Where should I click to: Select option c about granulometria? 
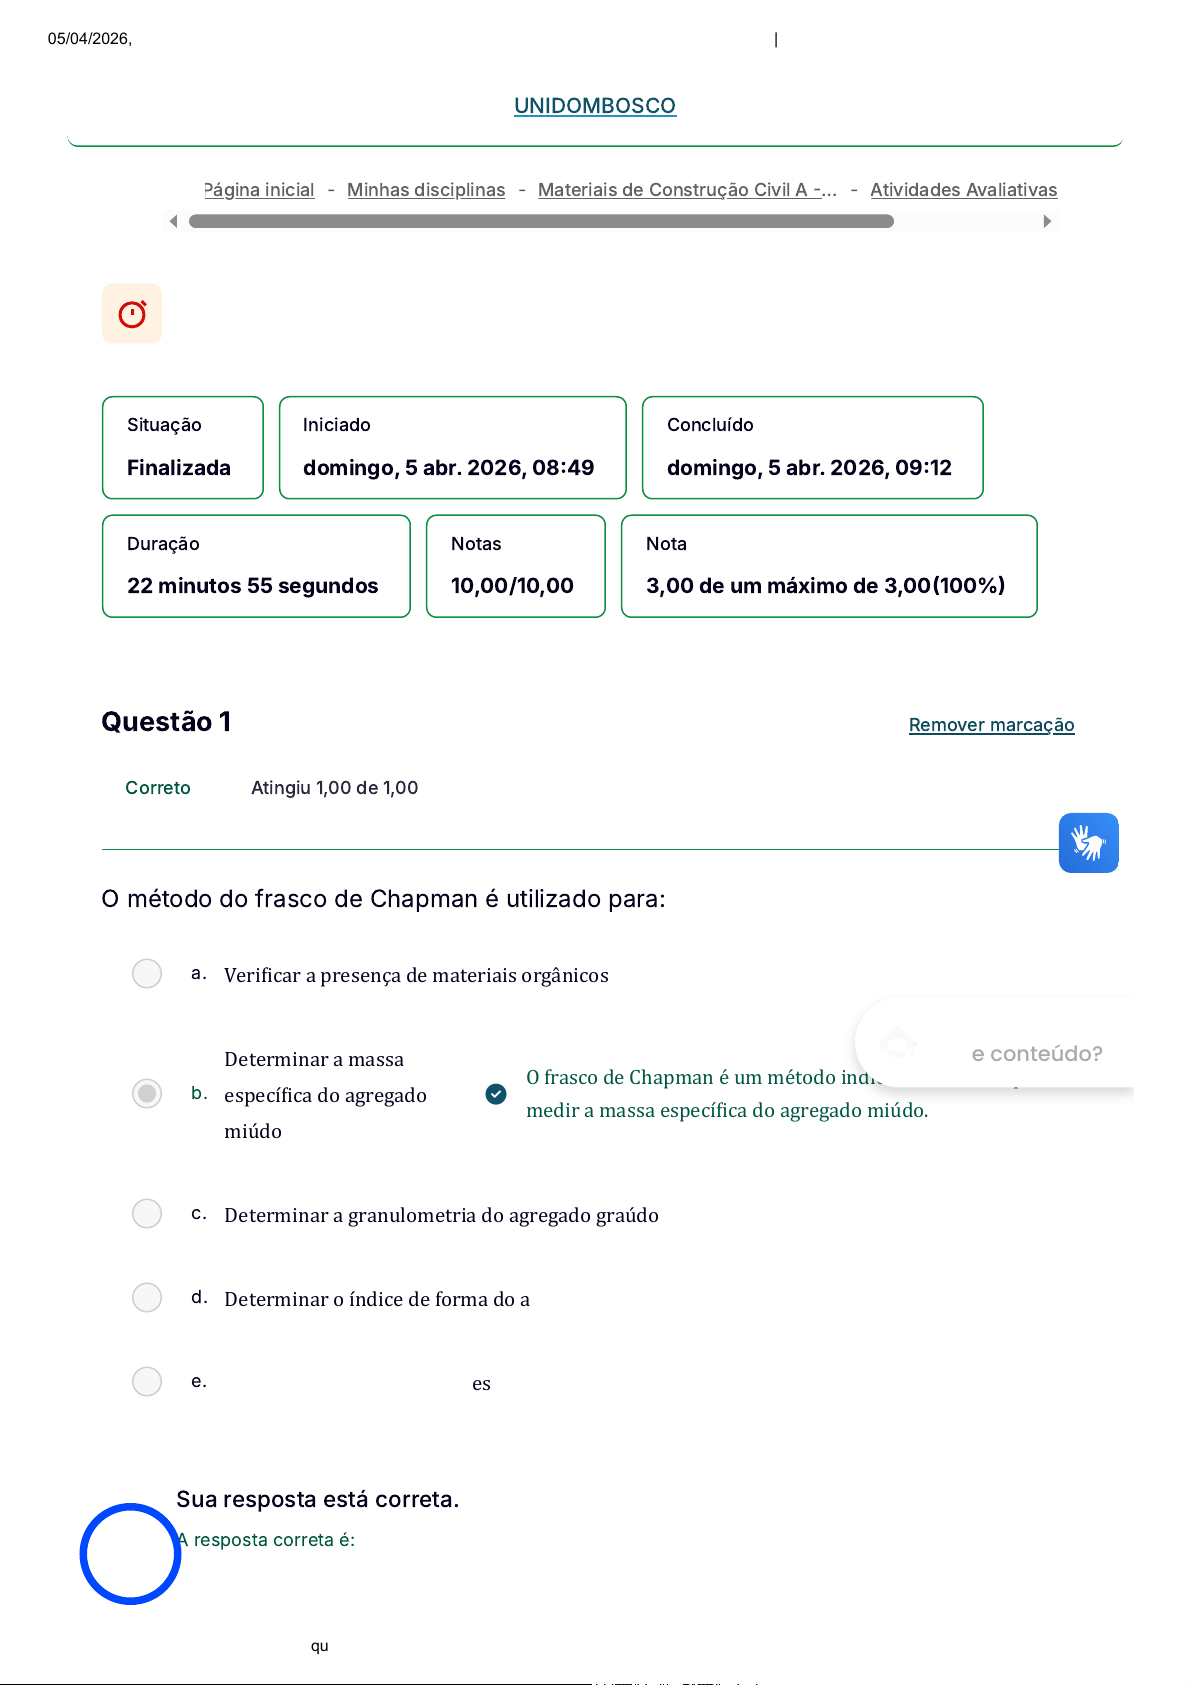(x=147, y=1214)
